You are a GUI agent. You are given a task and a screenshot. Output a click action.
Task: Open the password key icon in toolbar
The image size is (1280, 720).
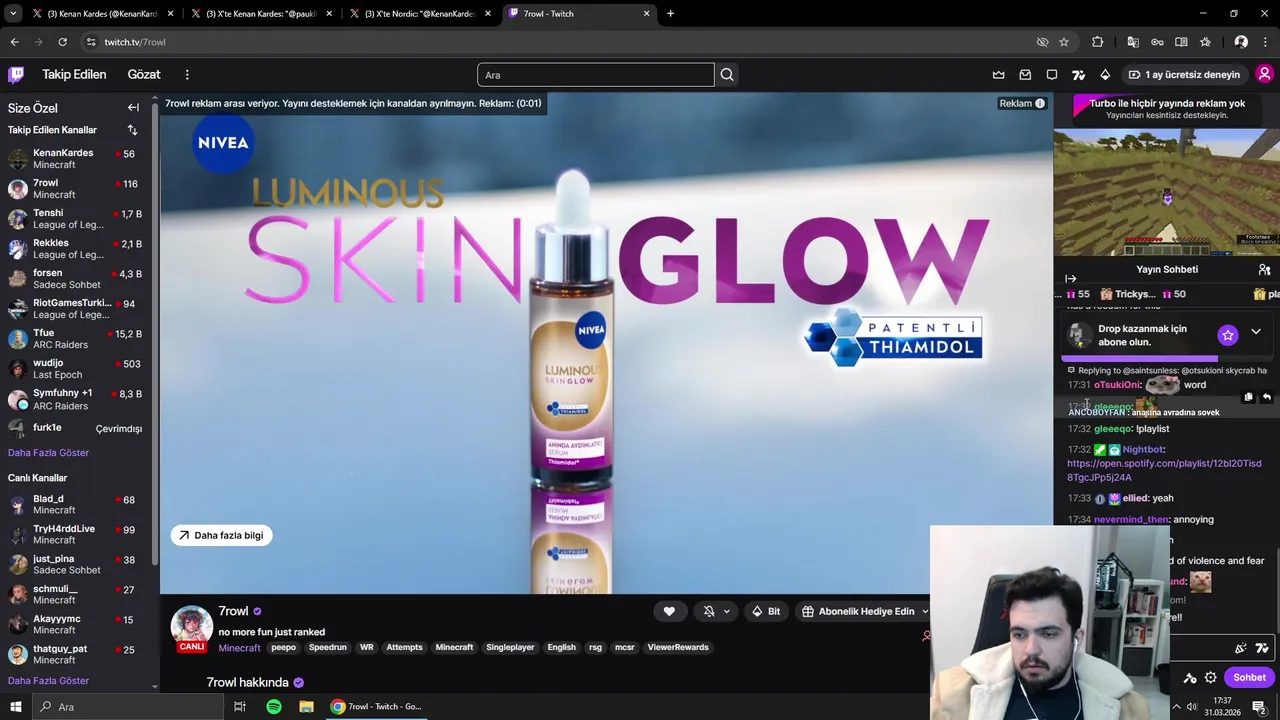pos(1157,42)
